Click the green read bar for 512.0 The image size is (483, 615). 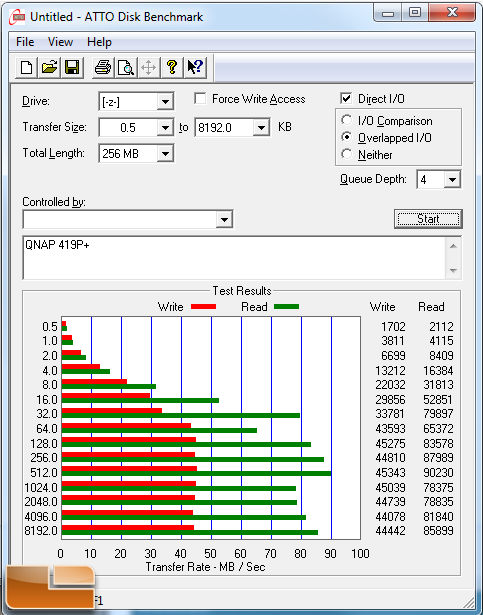click(x=197, y=474)
